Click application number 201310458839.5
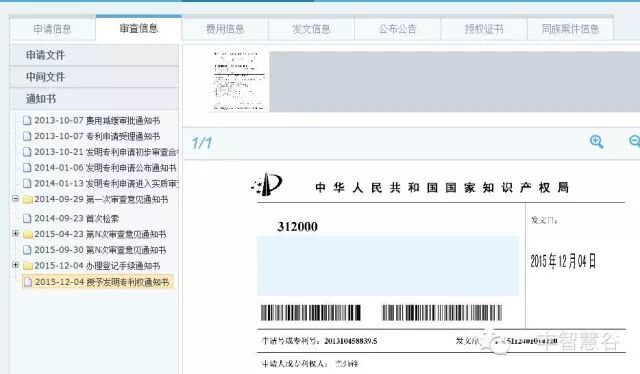The height and width of the screenshot is (374, 640). tap(351, 341)
